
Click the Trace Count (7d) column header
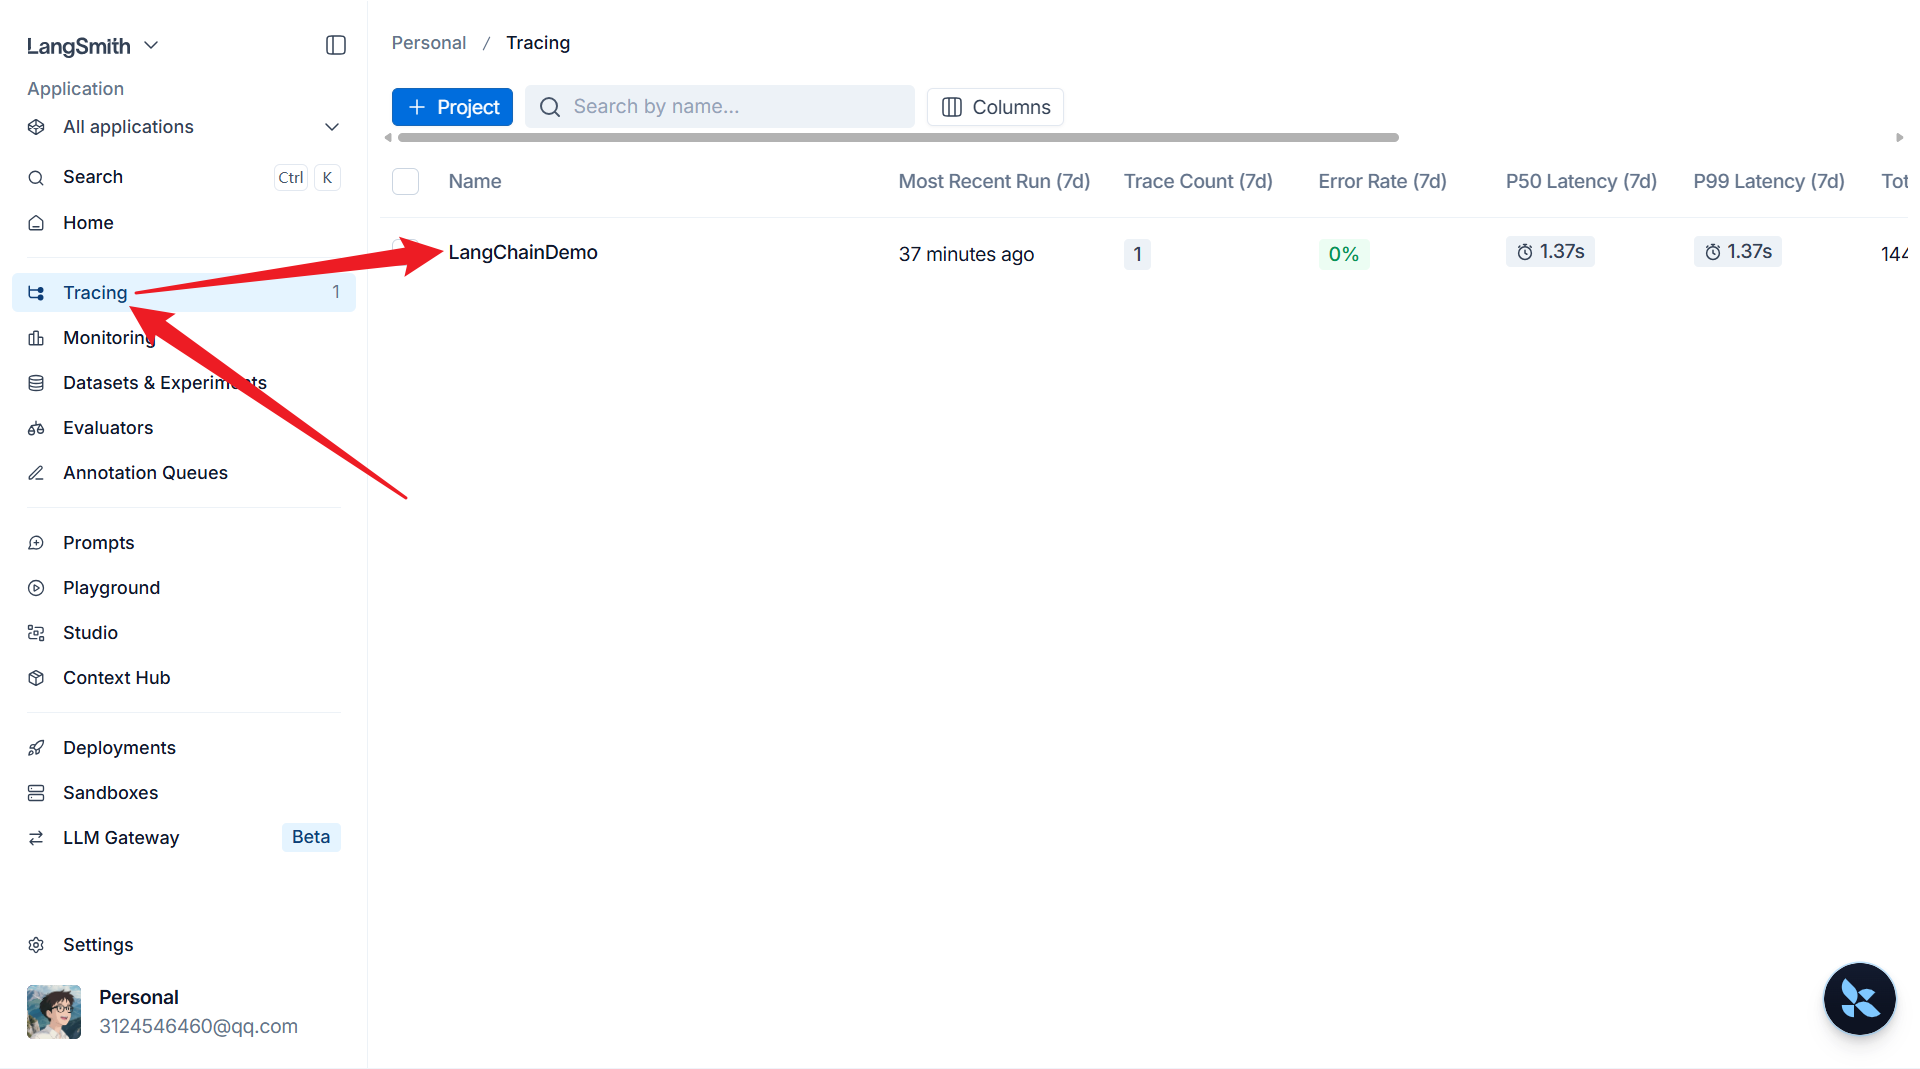[1198, 182]
